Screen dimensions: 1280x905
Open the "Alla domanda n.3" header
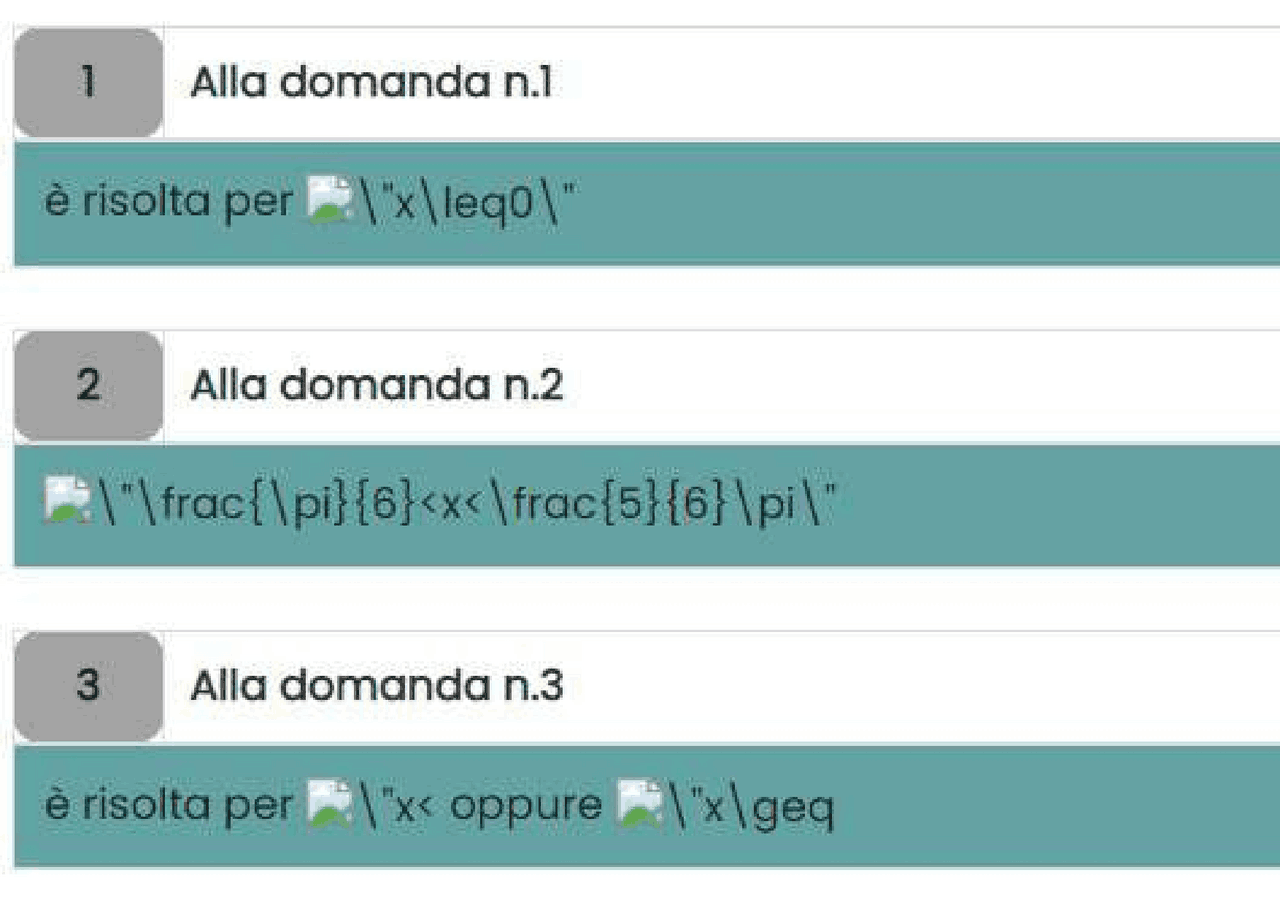point(377,686)
